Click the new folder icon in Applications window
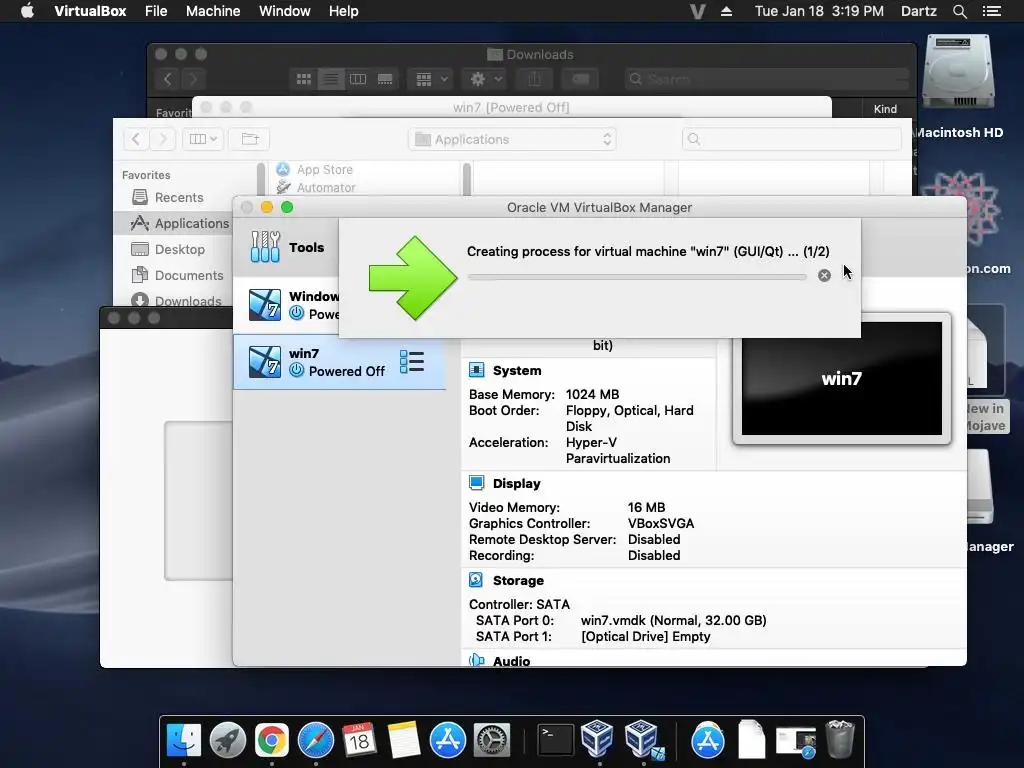This screenshot has width=1024, height=768. [x=250, y=139]
